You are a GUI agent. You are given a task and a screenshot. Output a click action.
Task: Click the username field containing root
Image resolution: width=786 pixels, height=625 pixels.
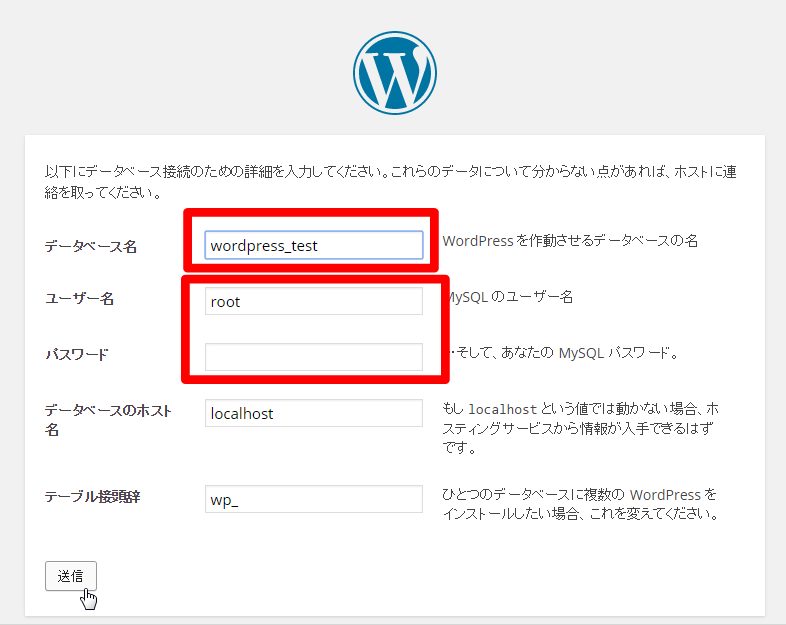(x=313, y=301)
